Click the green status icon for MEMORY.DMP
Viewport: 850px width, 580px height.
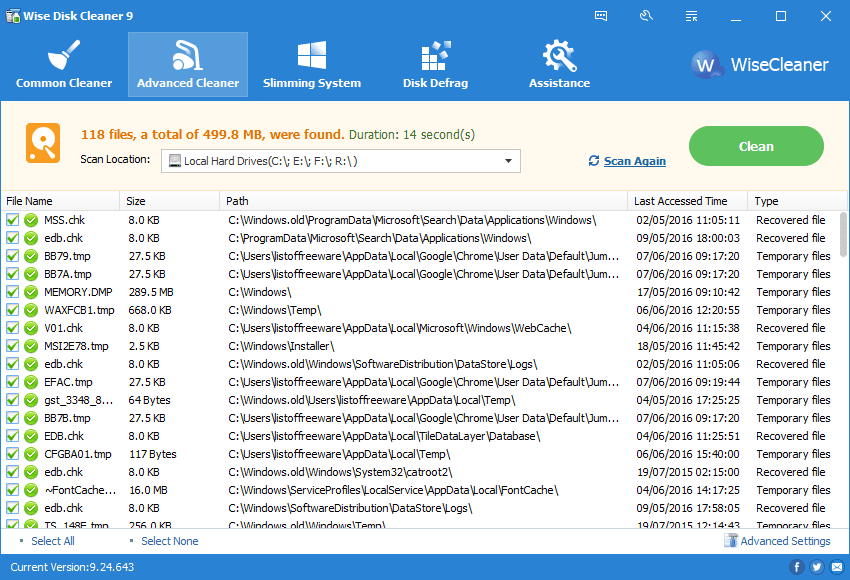(31, 292)
